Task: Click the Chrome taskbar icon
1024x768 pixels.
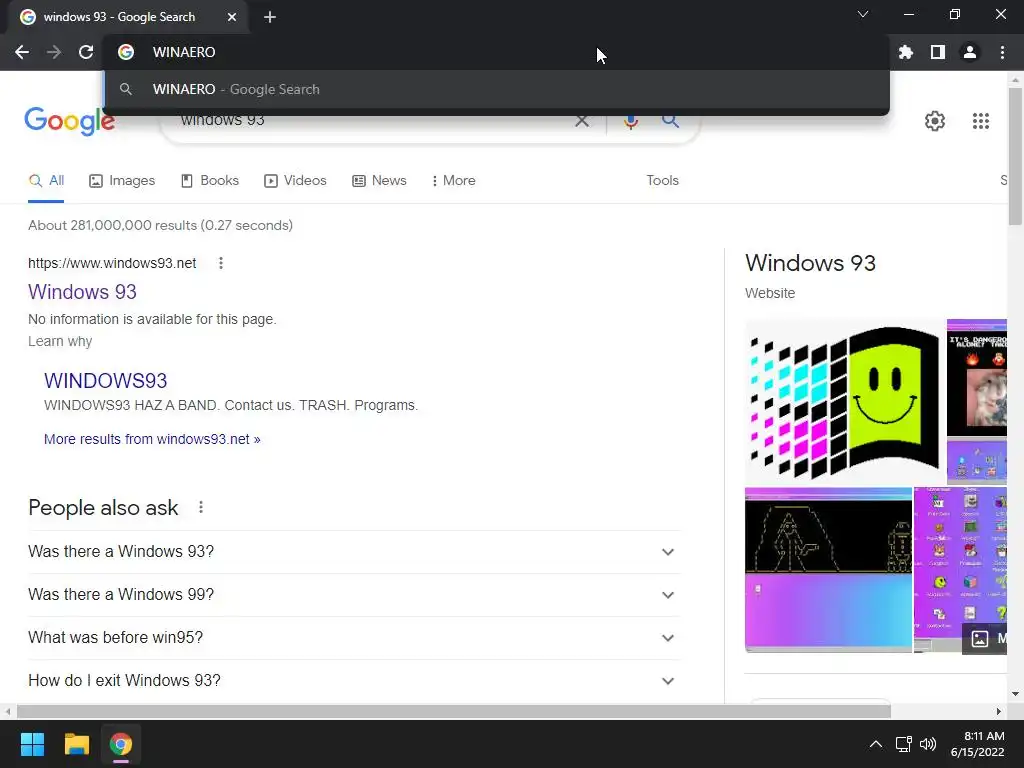Action: pos(121,744)
